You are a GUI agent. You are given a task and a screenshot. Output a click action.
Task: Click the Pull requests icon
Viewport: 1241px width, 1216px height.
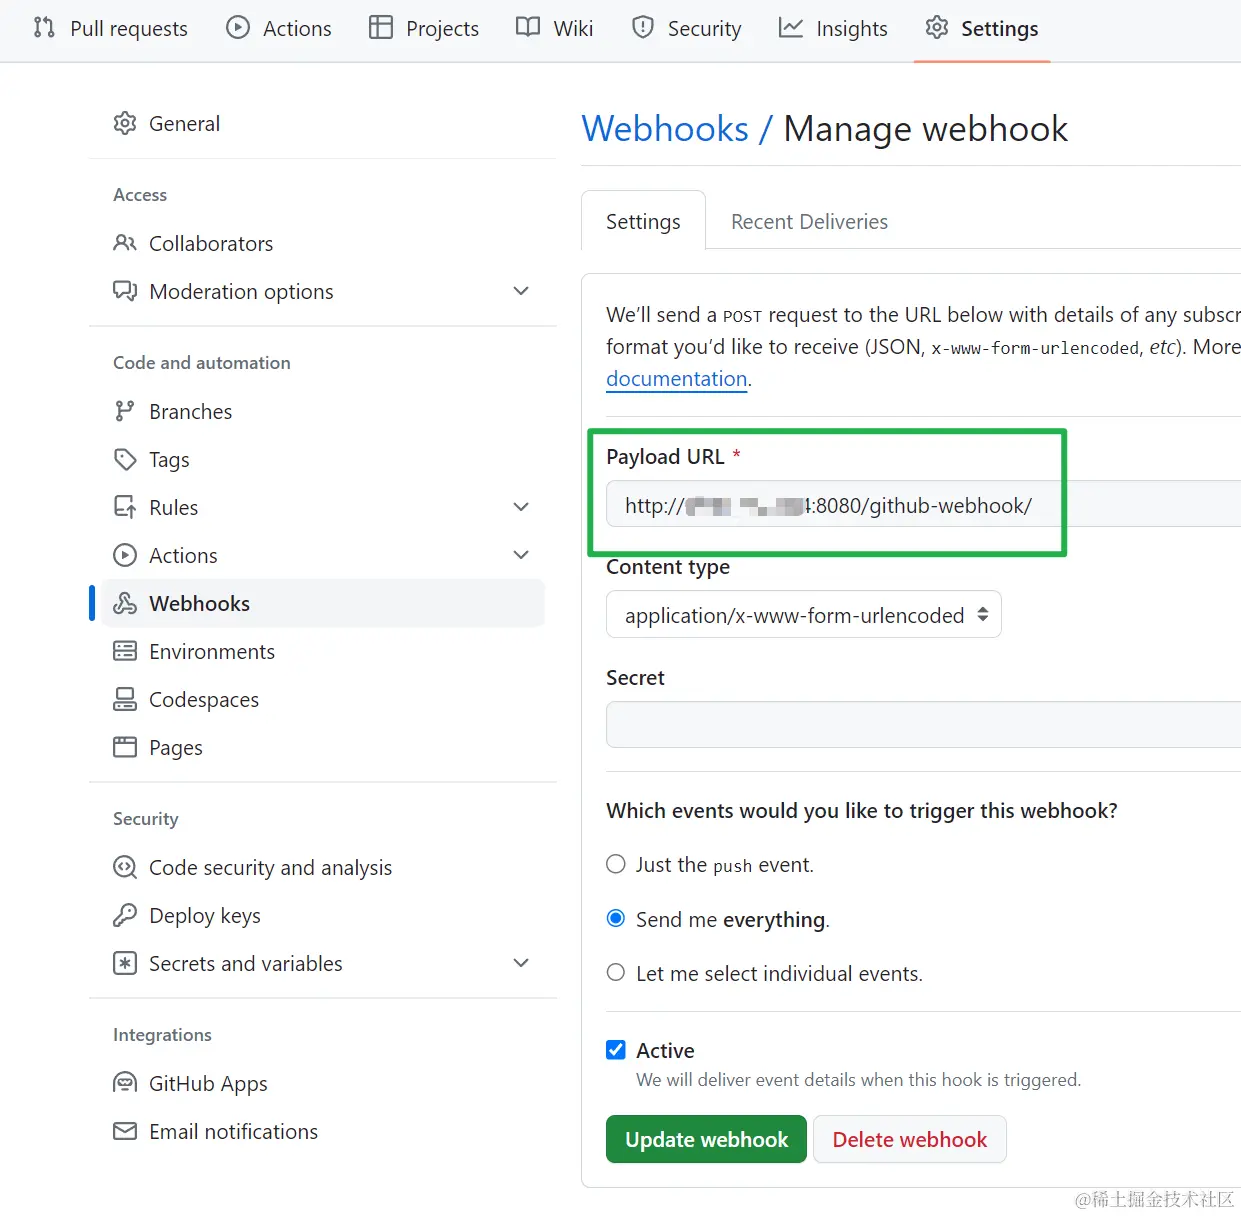pyautogui.click(x=44, y=28)
